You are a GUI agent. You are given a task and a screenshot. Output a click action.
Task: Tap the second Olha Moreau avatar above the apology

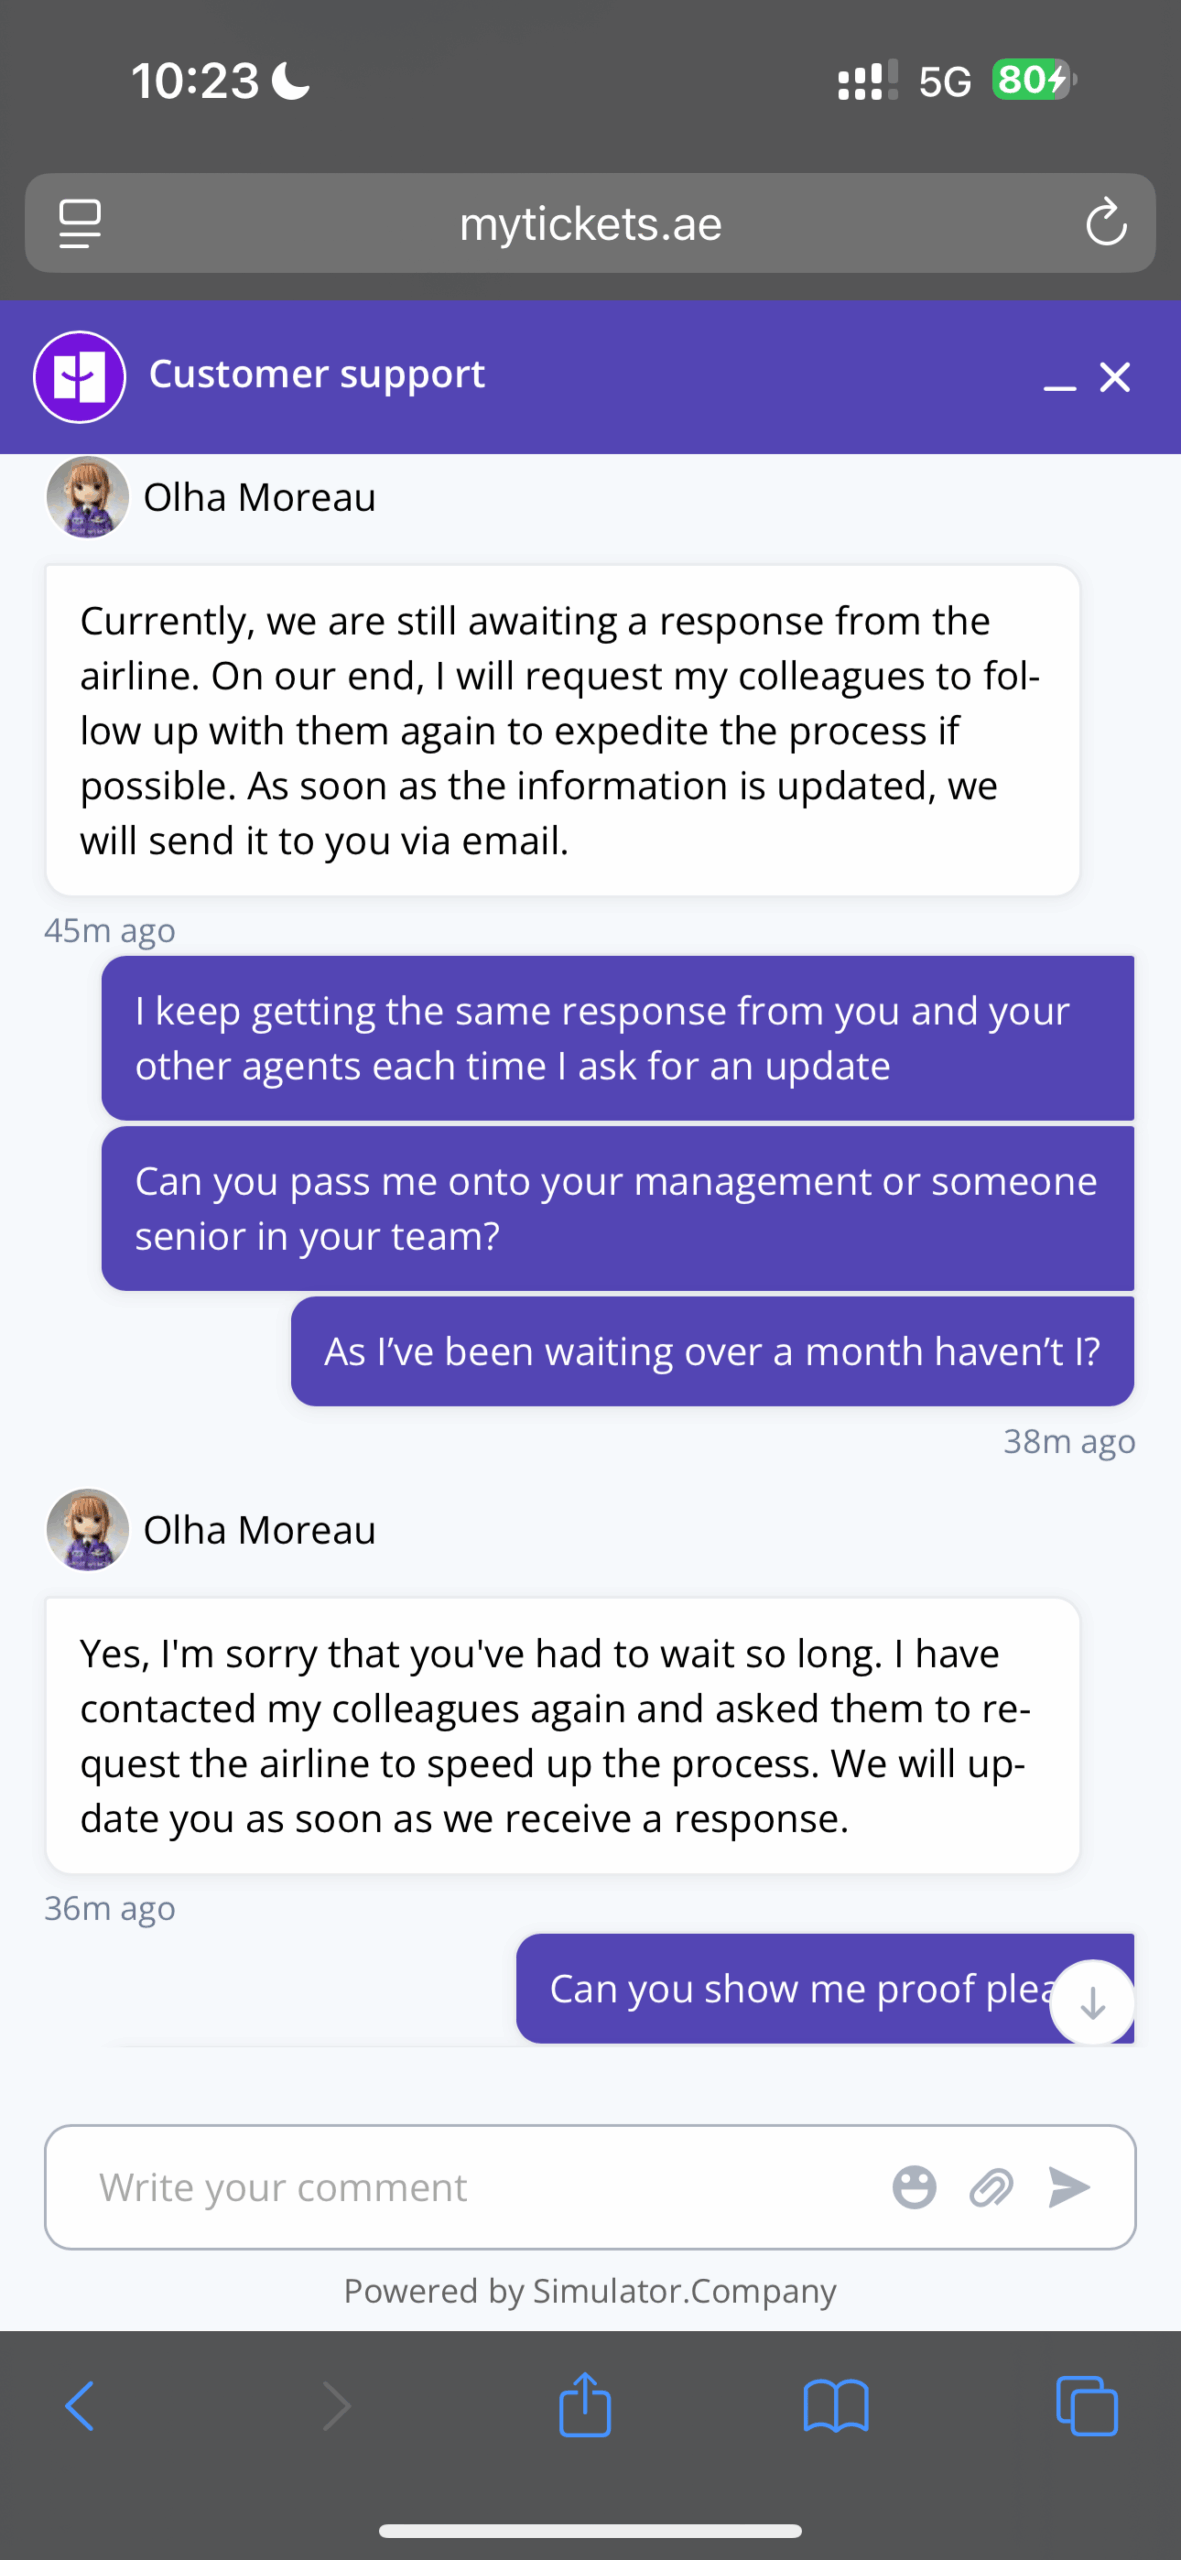(x=88, y=1529)
